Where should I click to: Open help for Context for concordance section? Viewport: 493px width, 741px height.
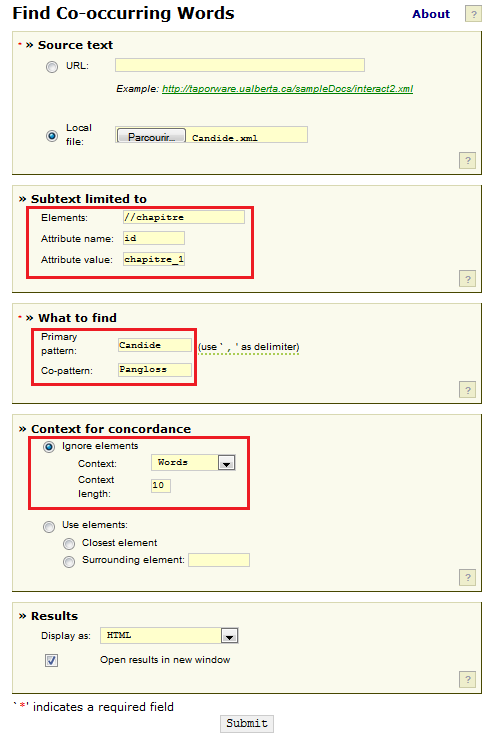click(467, 577)
